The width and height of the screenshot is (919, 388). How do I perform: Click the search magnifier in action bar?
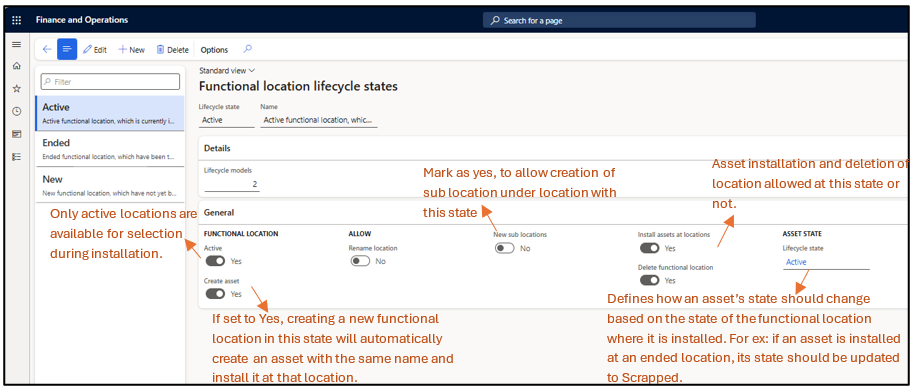tap(247, 49)
